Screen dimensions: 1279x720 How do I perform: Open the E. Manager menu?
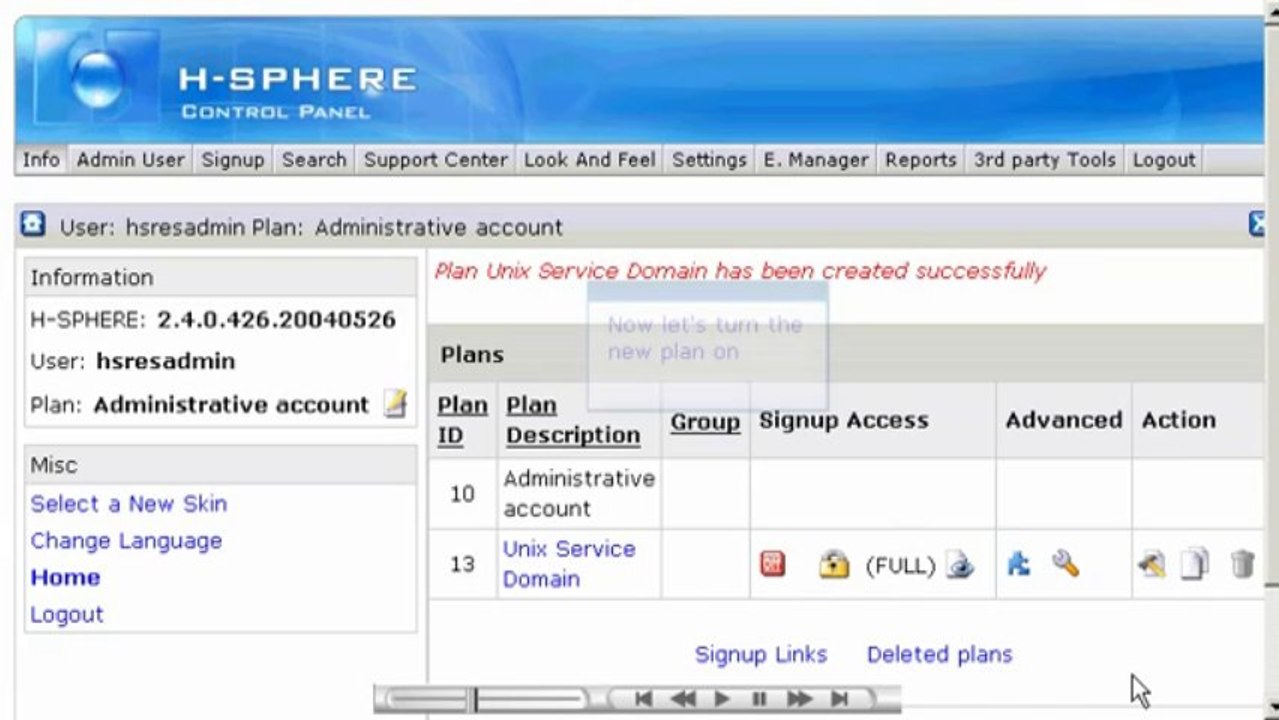816,160
